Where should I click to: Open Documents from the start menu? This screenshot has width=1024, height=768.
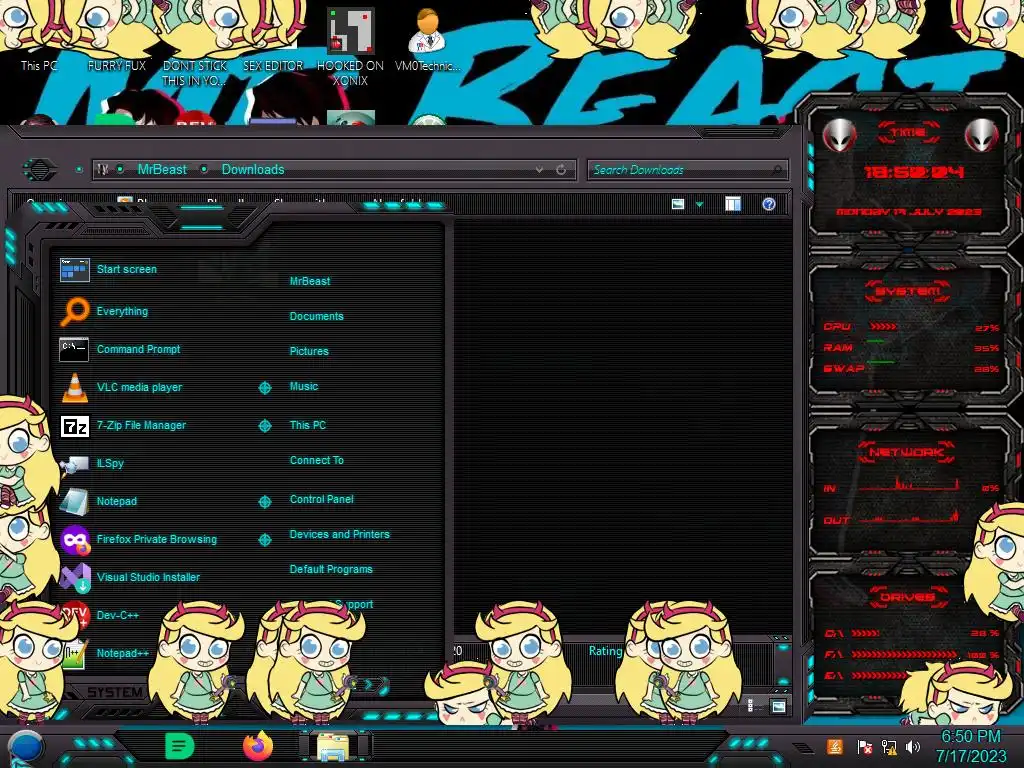pos(316,316)
